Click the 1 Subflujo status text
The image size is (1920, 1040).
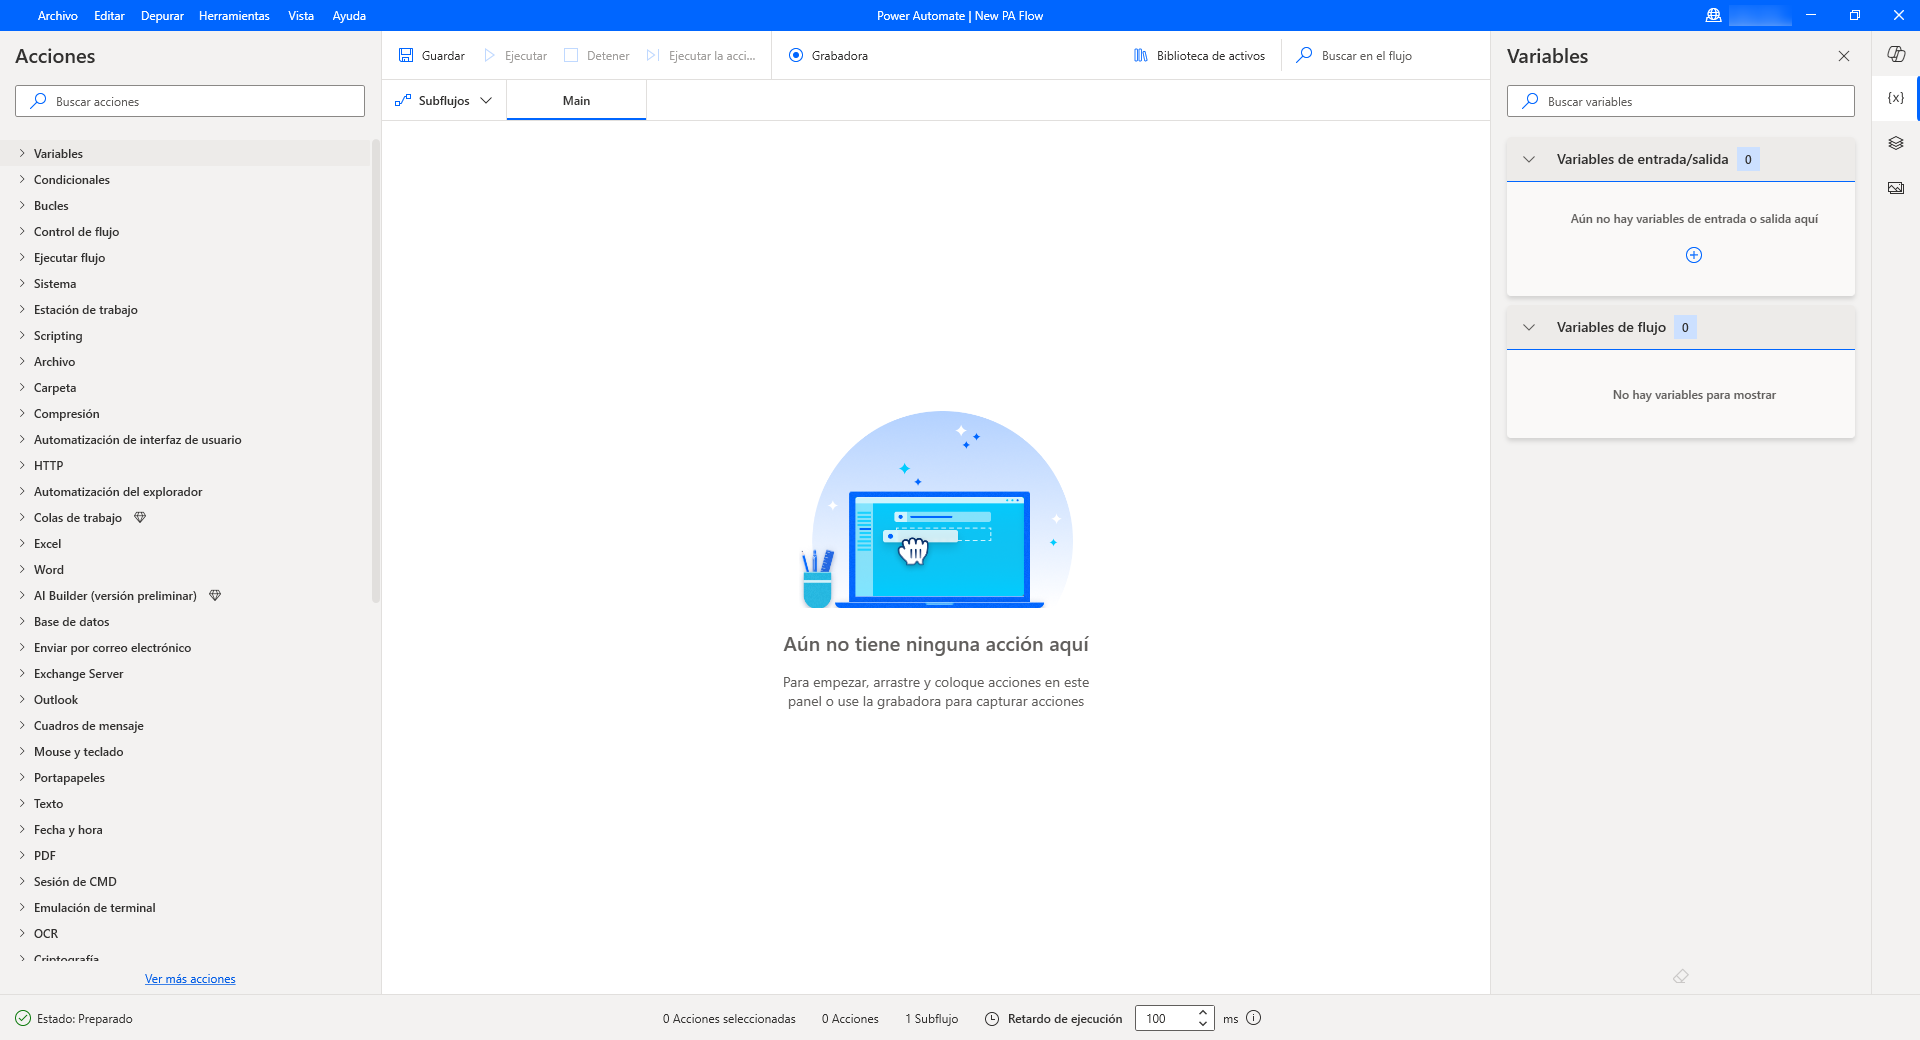pos(931,1019)
